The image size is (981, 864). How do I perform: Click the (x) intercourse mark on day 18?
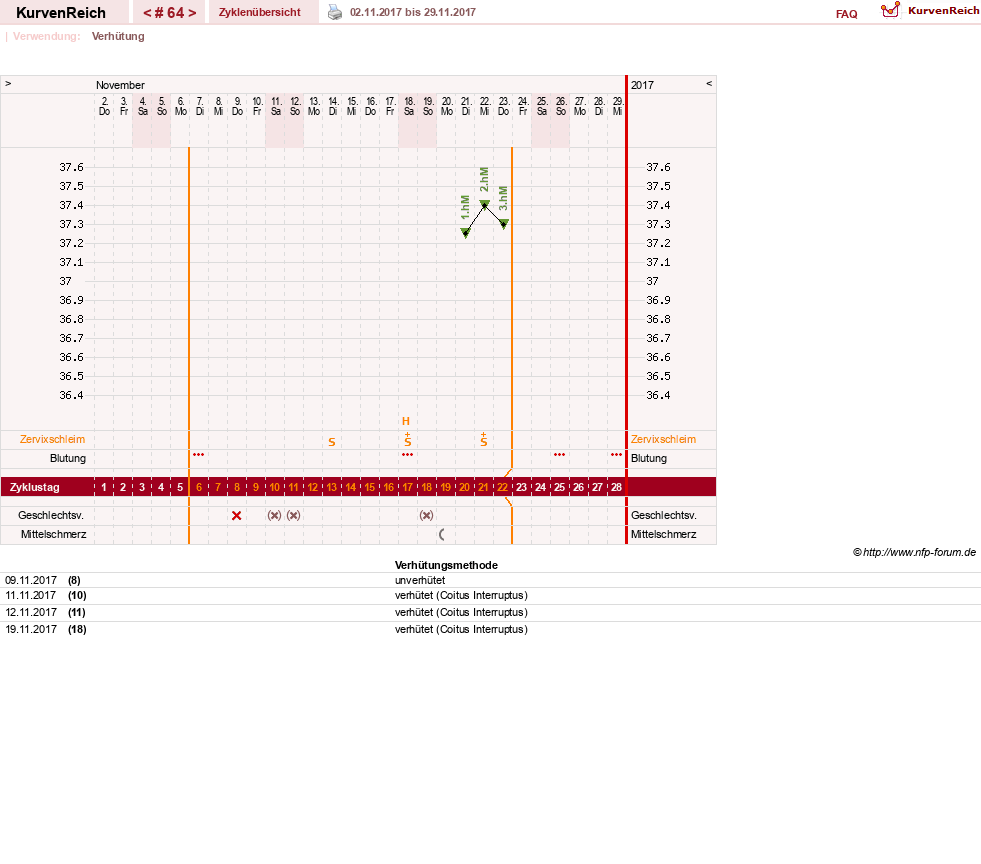coord(426,516)
